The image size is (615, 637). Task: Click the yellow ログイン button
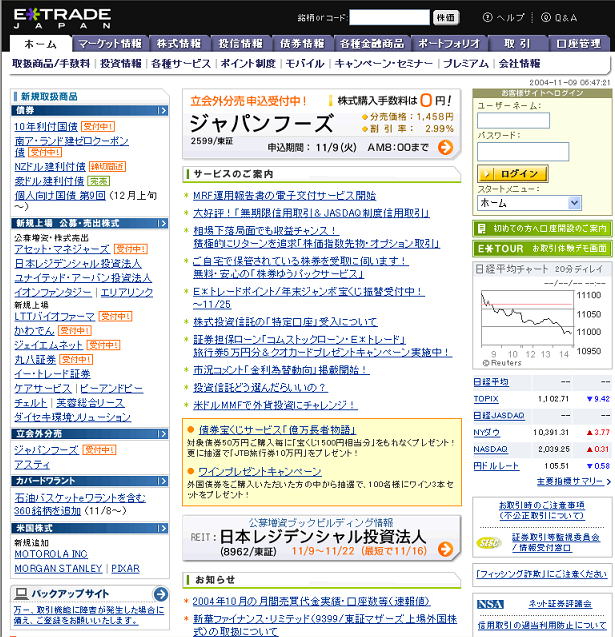pos(513,174)
